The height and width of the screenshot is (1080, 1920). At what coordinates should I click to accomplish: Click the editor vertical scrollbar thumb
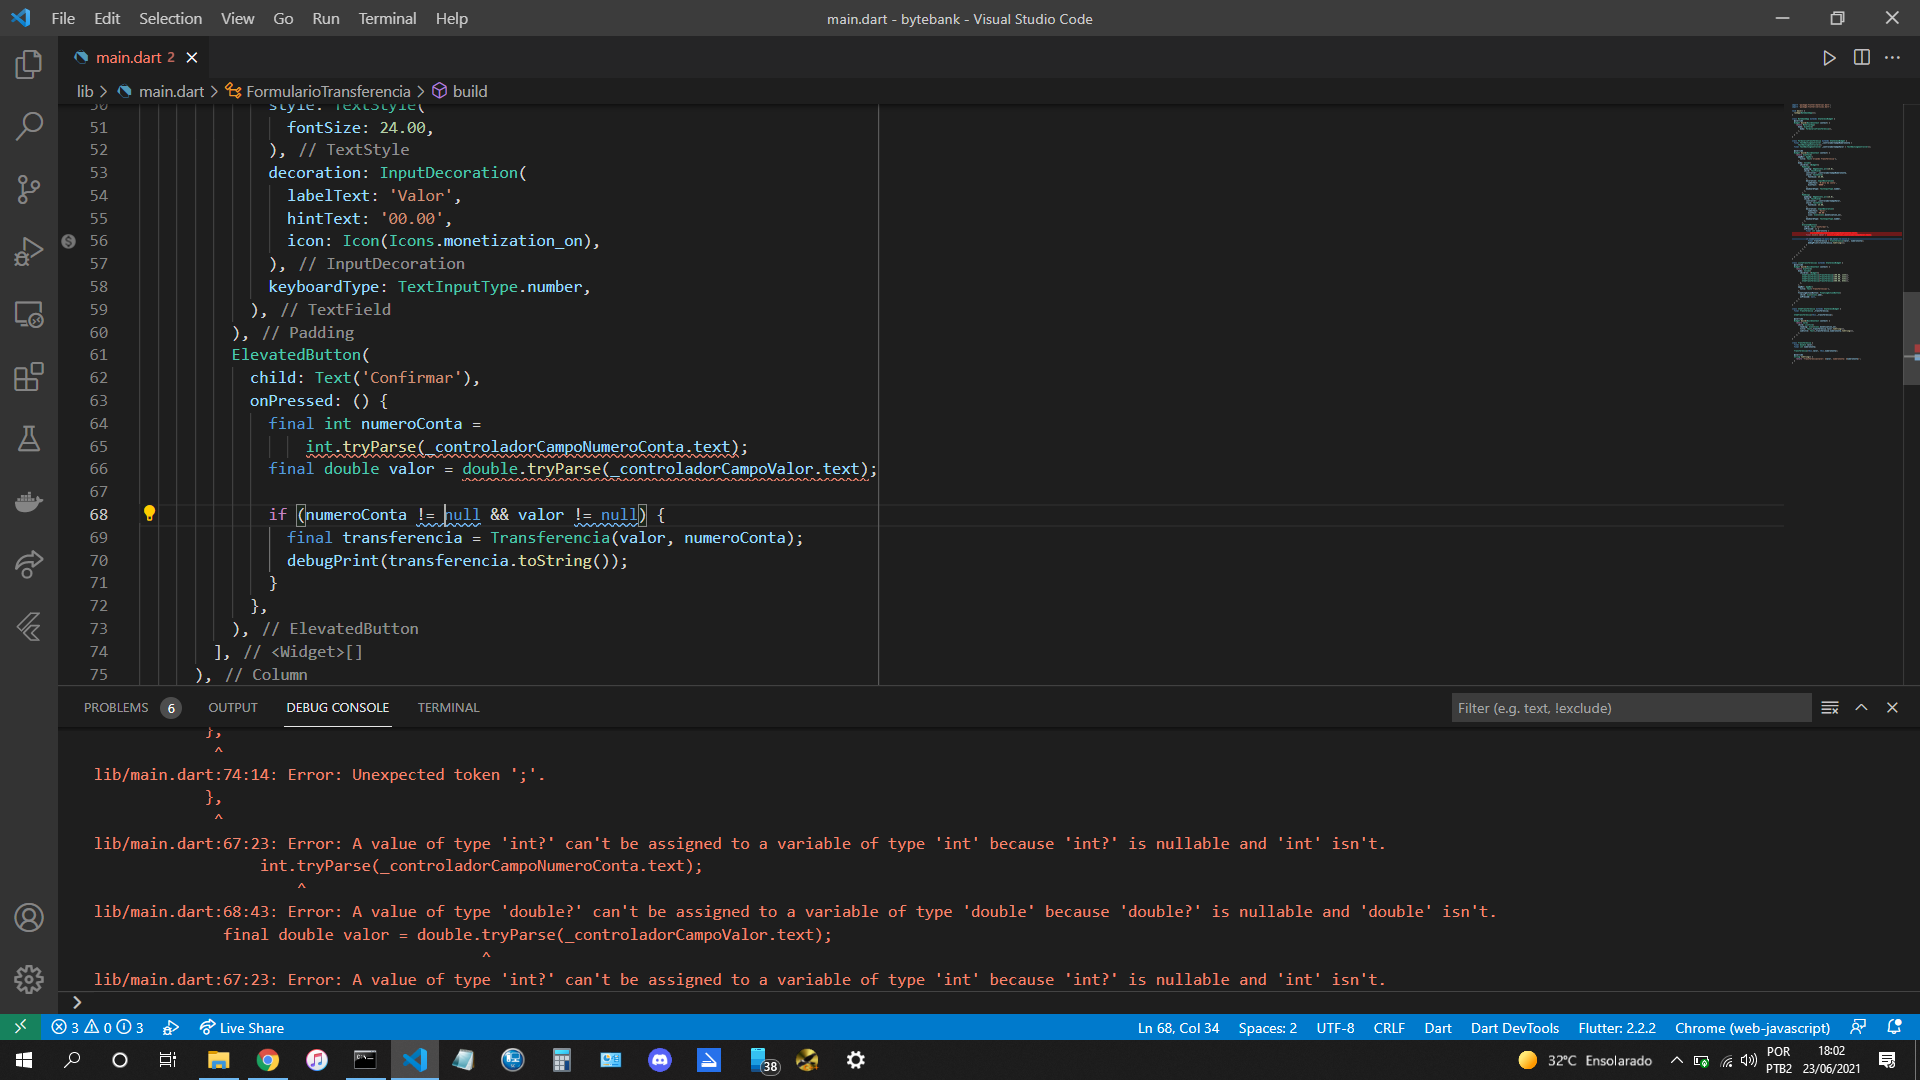(x=1911, y=338)
